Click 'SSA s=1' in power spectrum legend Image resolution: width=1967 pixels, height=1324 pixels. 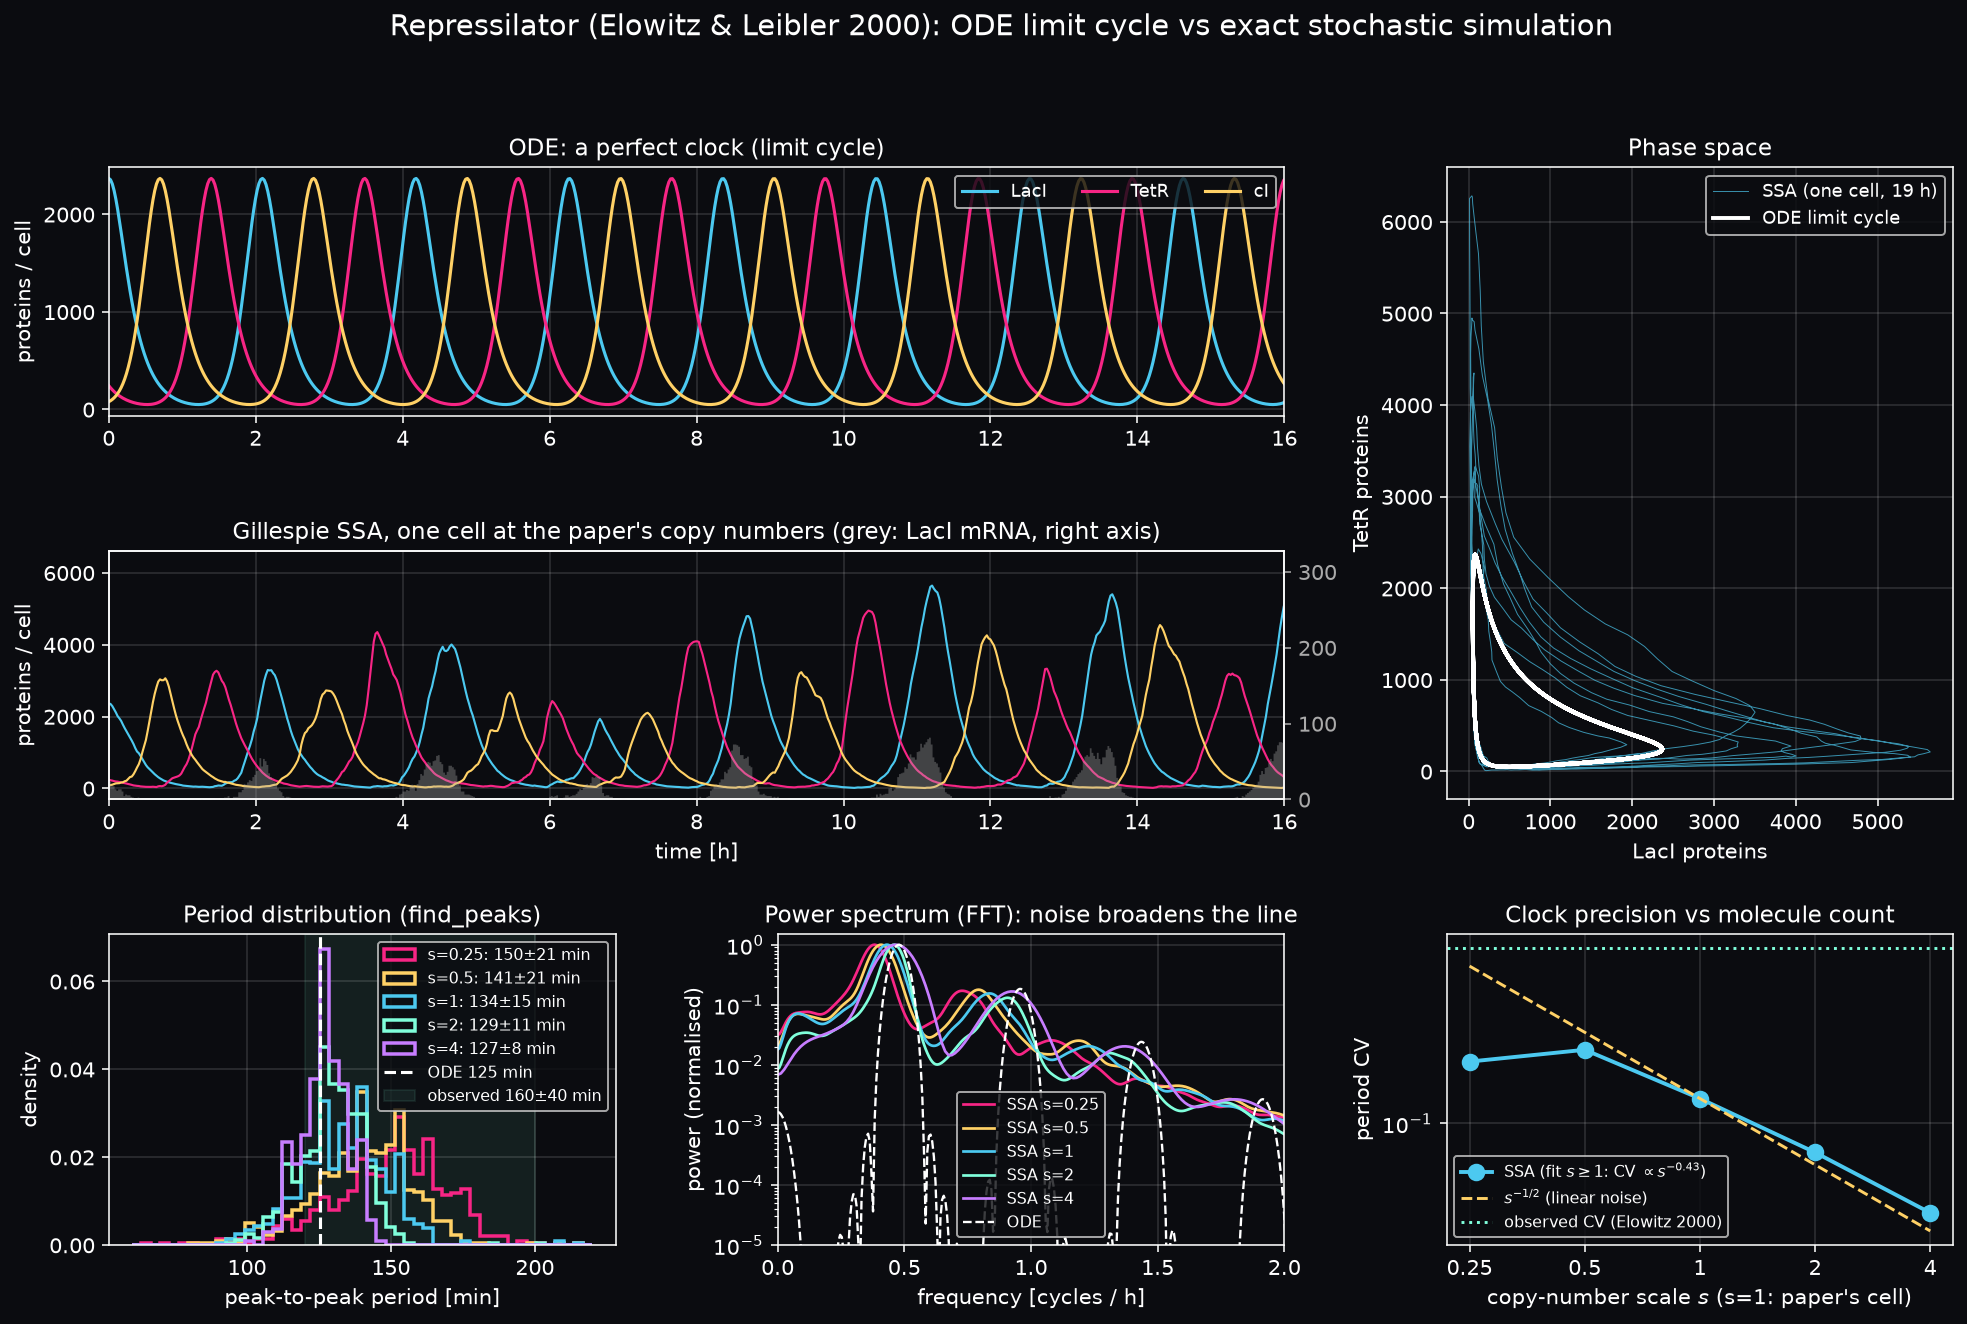point(1018,1151)
